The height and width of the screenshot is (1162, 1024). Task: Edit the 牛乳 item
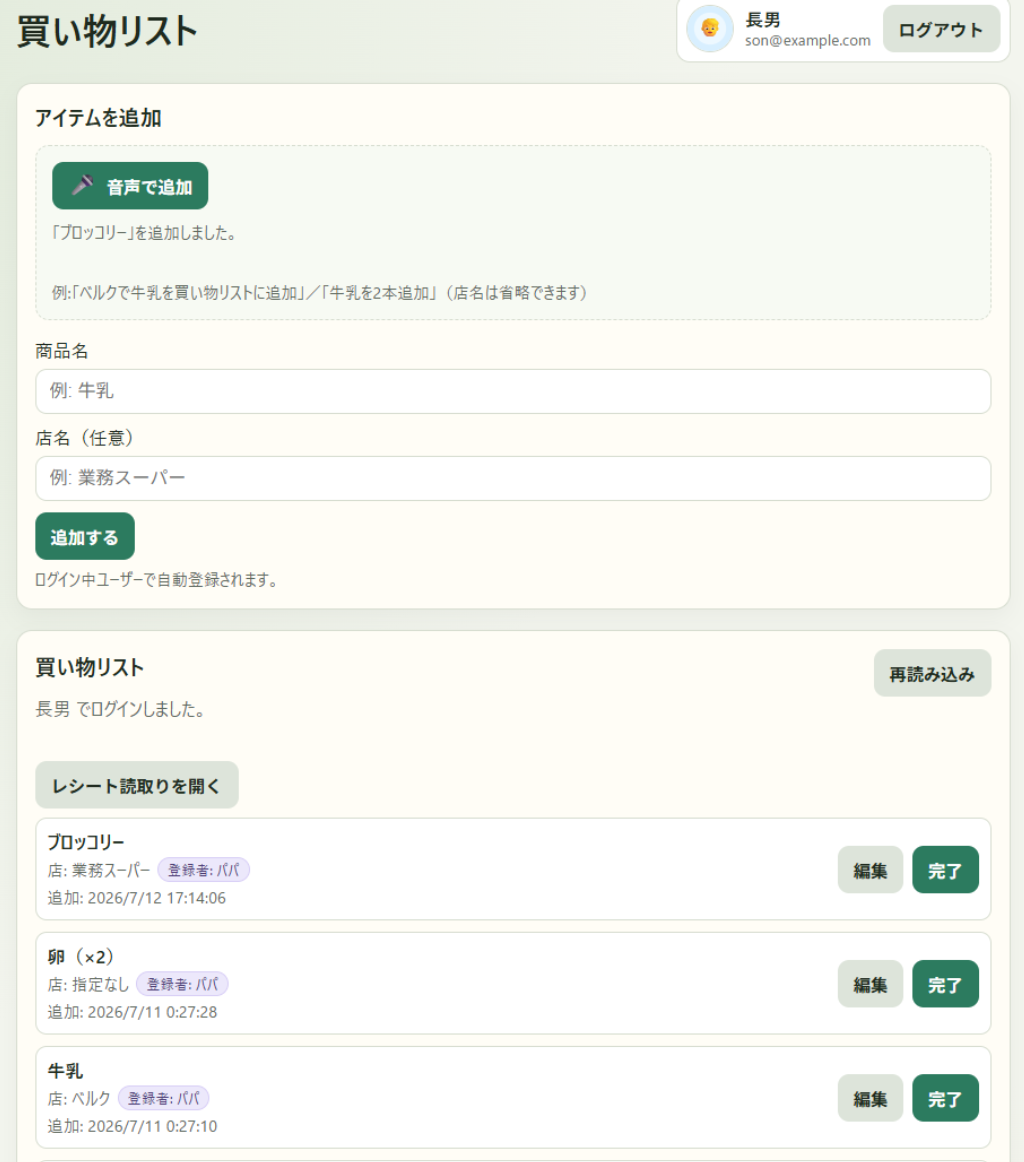click(x=870, y=1098)
